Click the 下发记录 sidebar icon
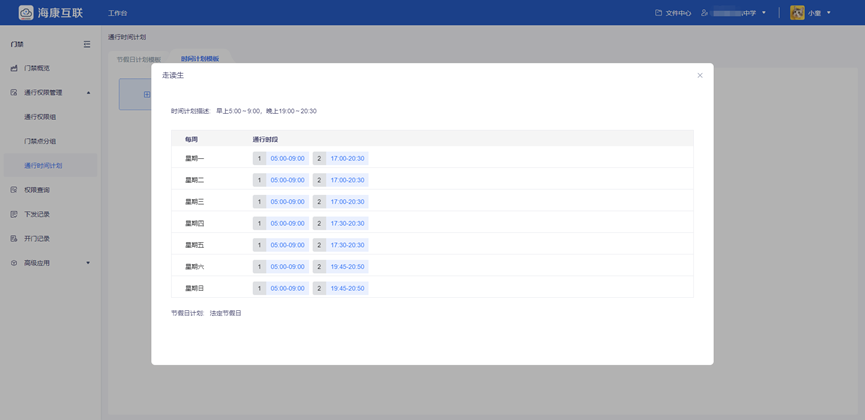 click(x=14, y=214)
